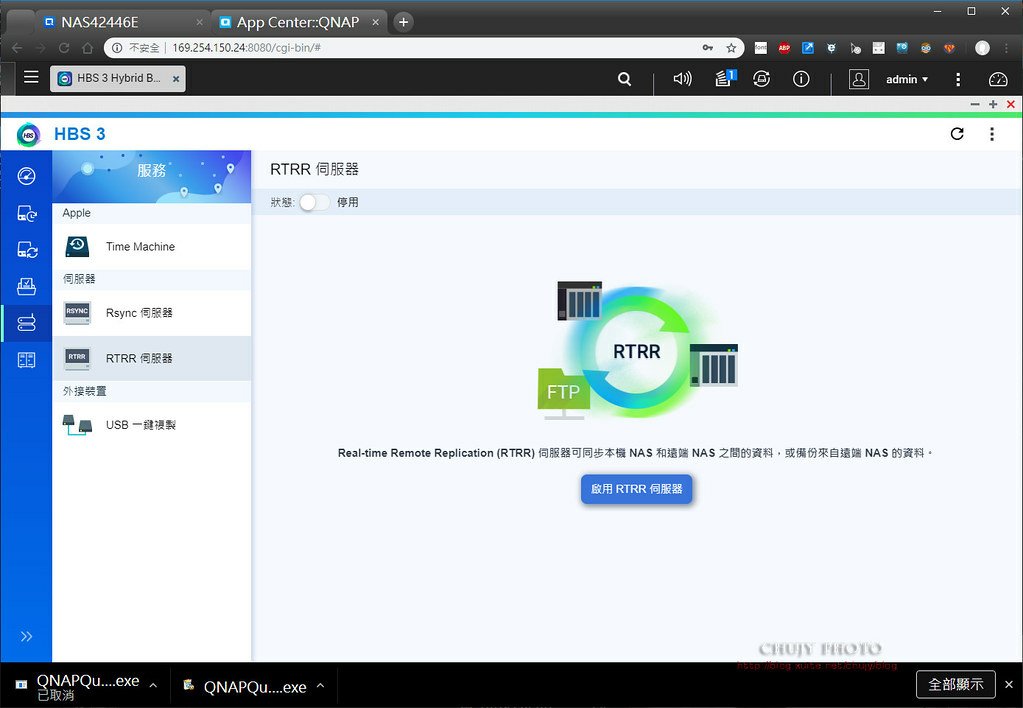Maximize the HBS 3 app window with plus

coord(993,104)
